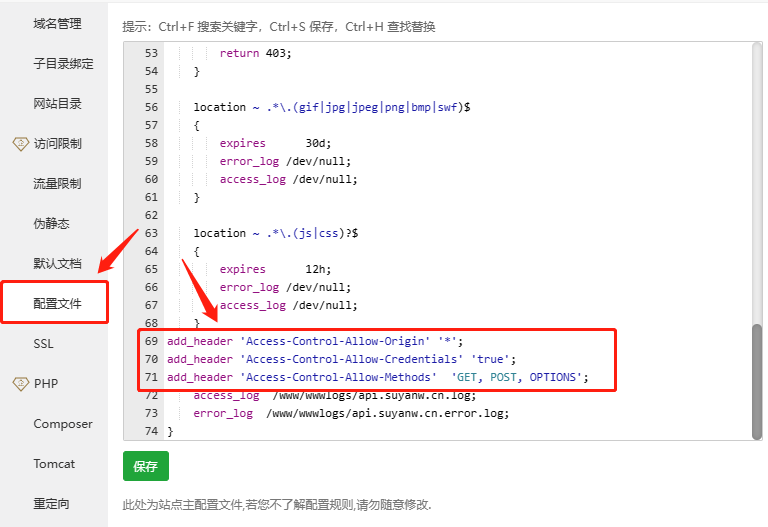The width and height of the screenshot is (768, 527).
Task: Click line number 63 in gutter
Action: point(151,233)
